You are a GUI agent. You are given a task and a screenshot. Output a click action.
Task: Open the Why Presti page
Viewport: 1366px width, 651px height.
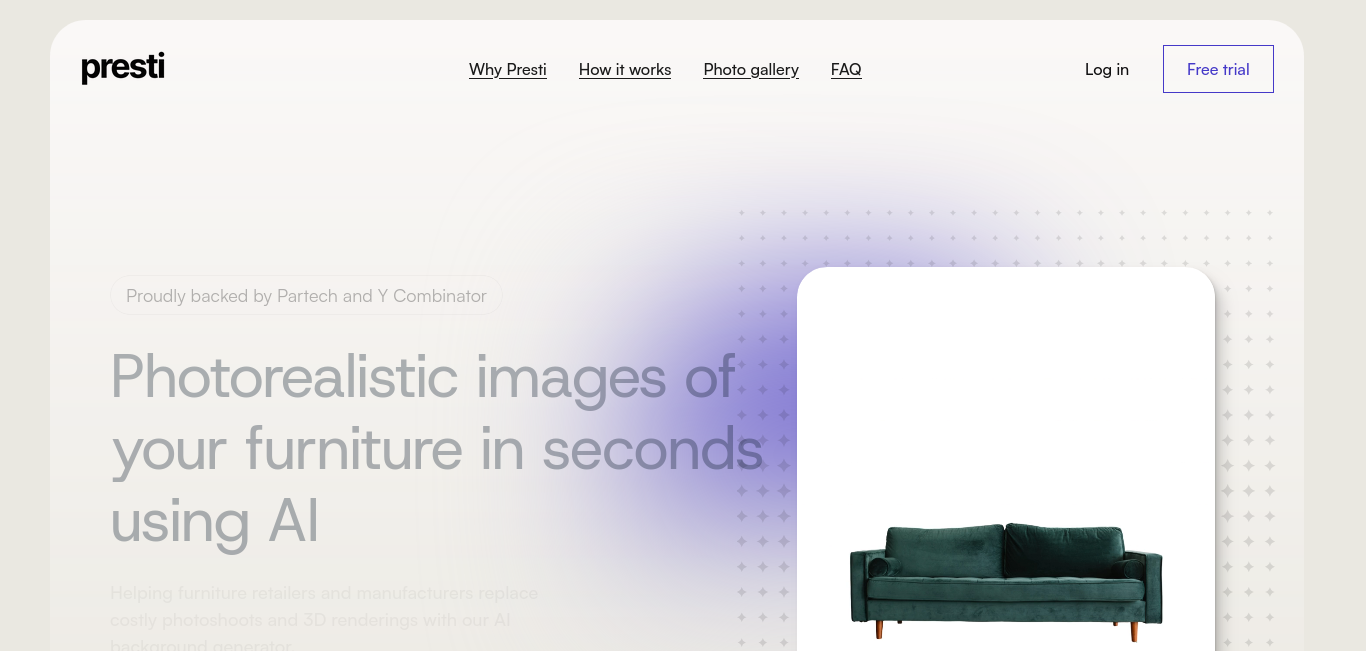(508, 69)
